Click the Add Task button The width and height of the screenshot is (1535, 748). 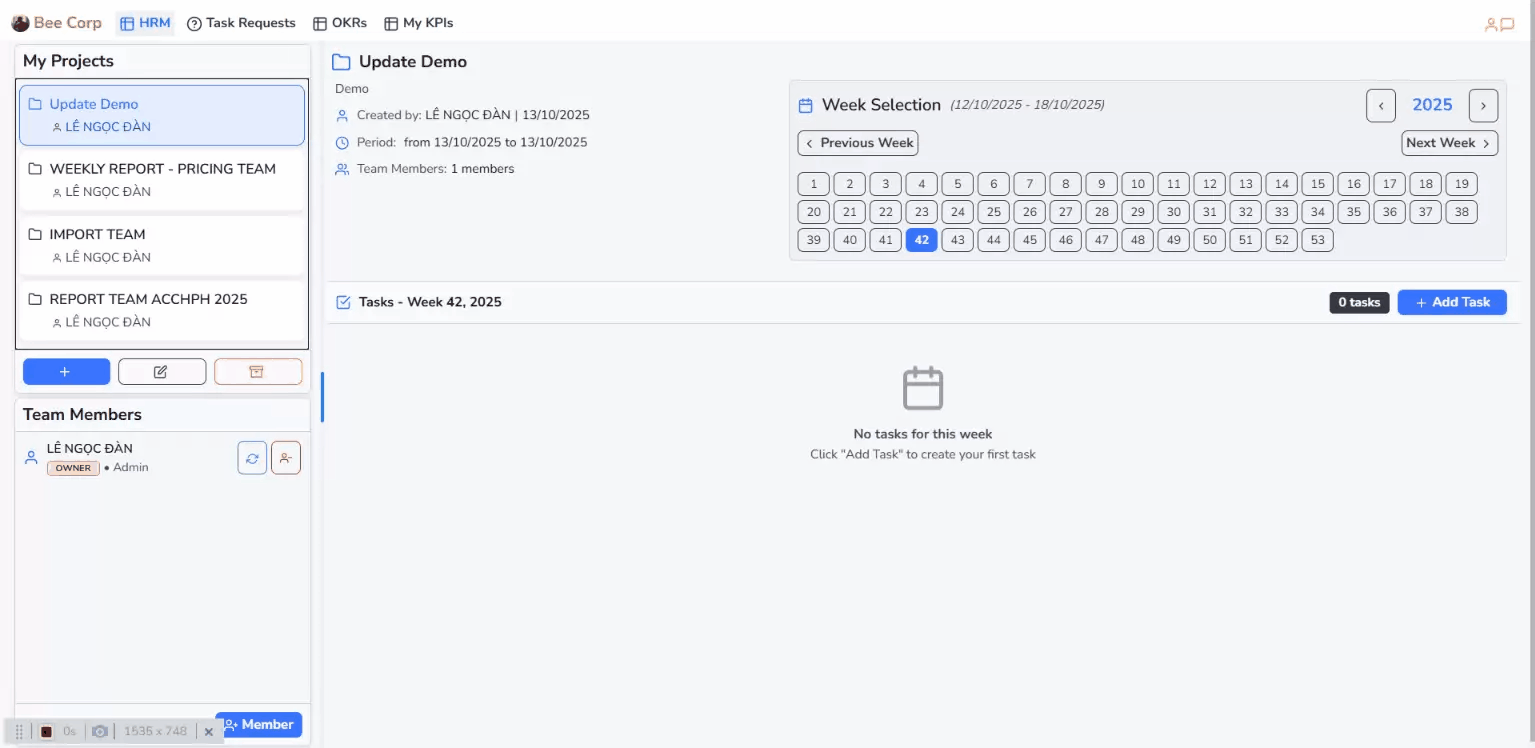[x=1451, y=301]
